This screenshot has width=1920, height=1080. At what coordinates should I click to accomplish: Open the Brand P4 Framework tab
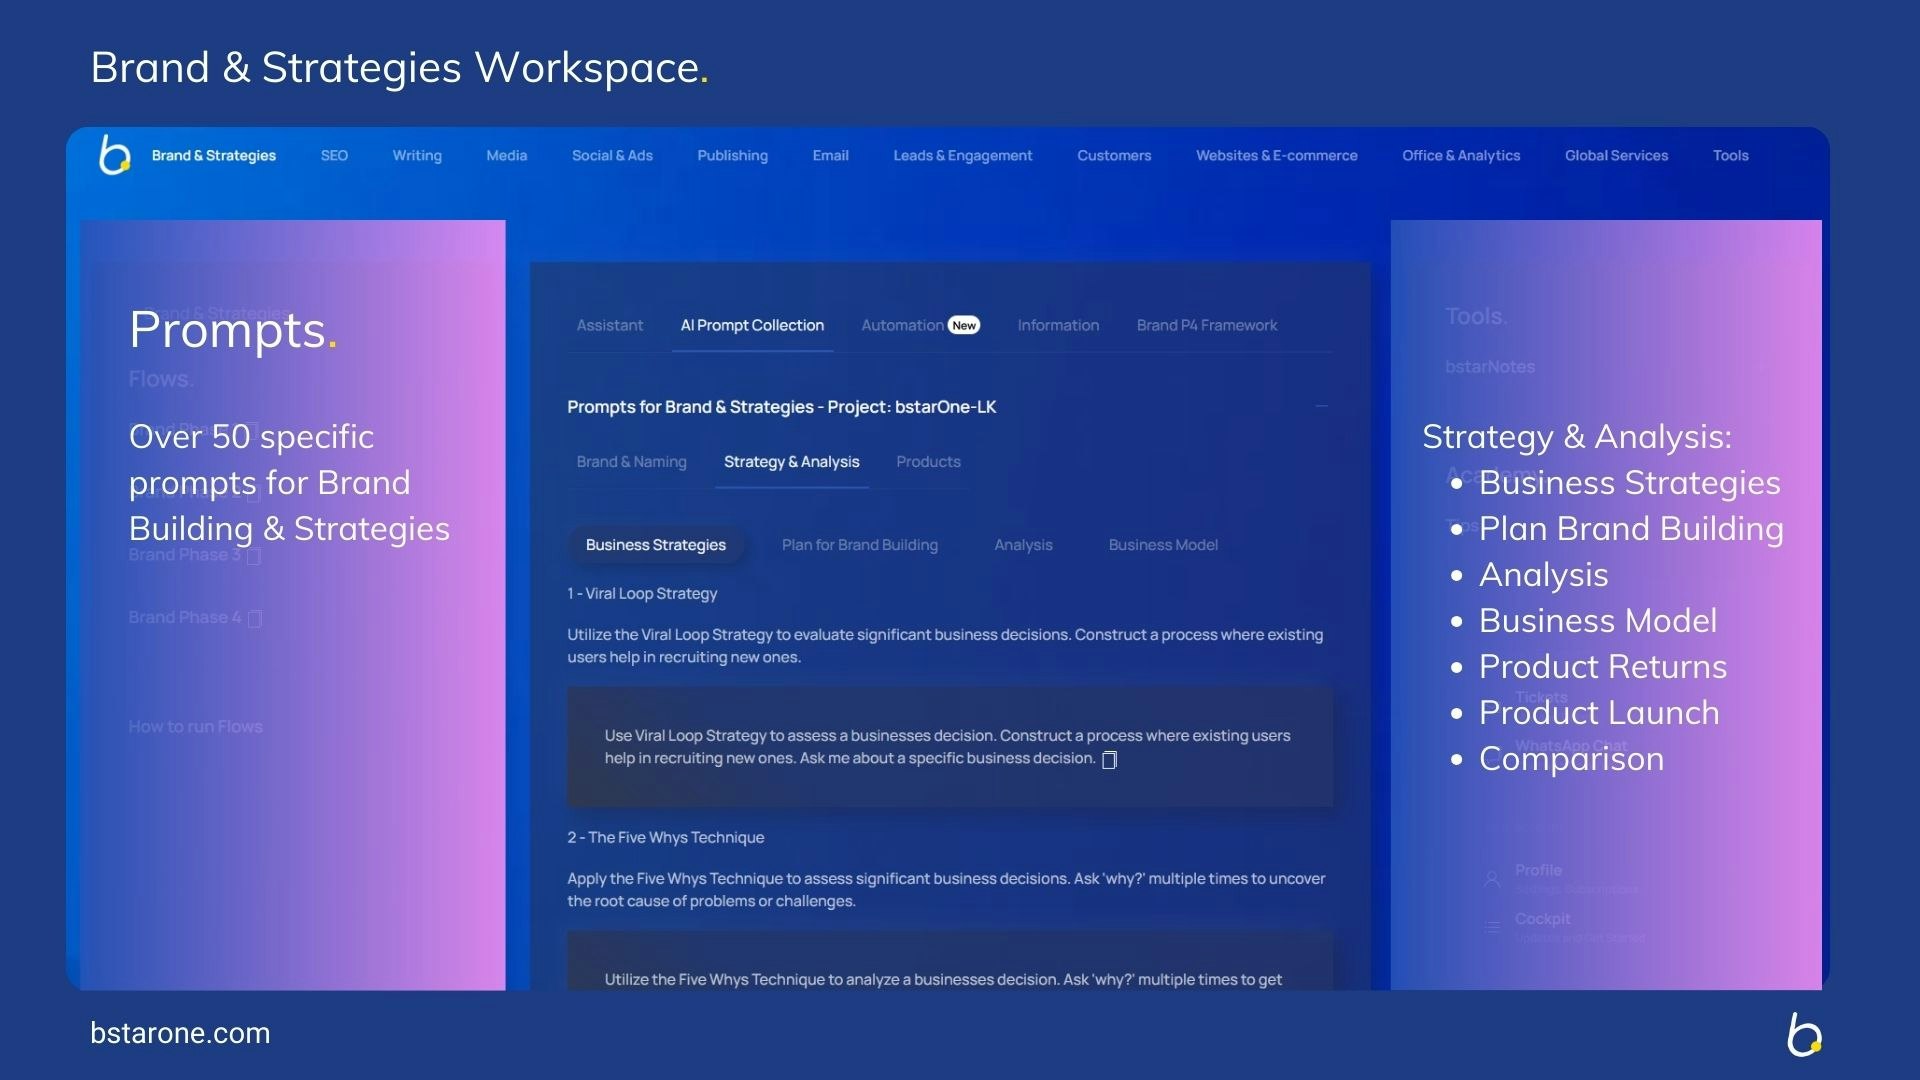pos(1206,326)
